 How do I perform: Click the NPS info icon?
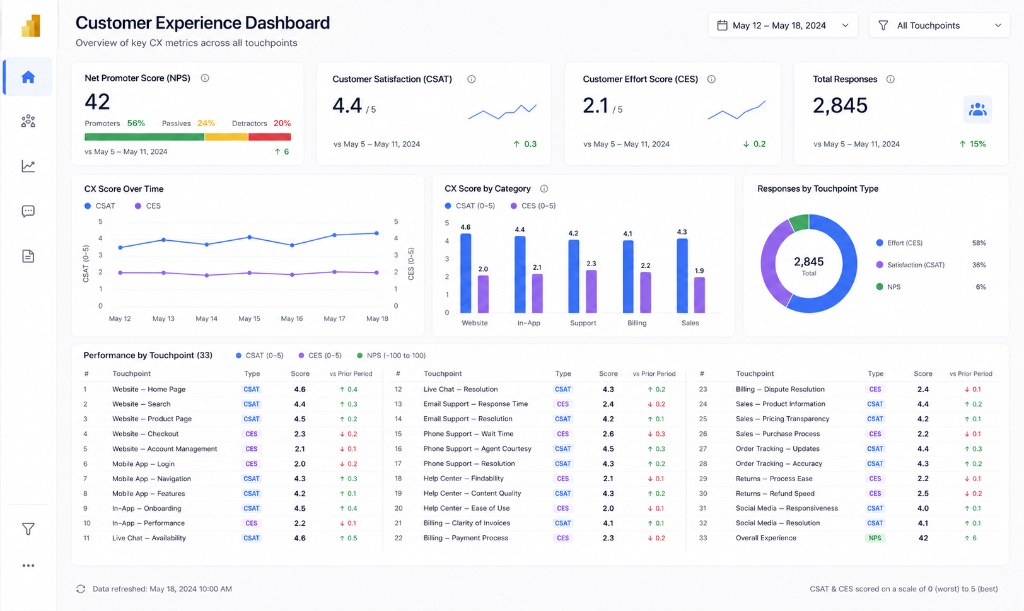[204, 78]
